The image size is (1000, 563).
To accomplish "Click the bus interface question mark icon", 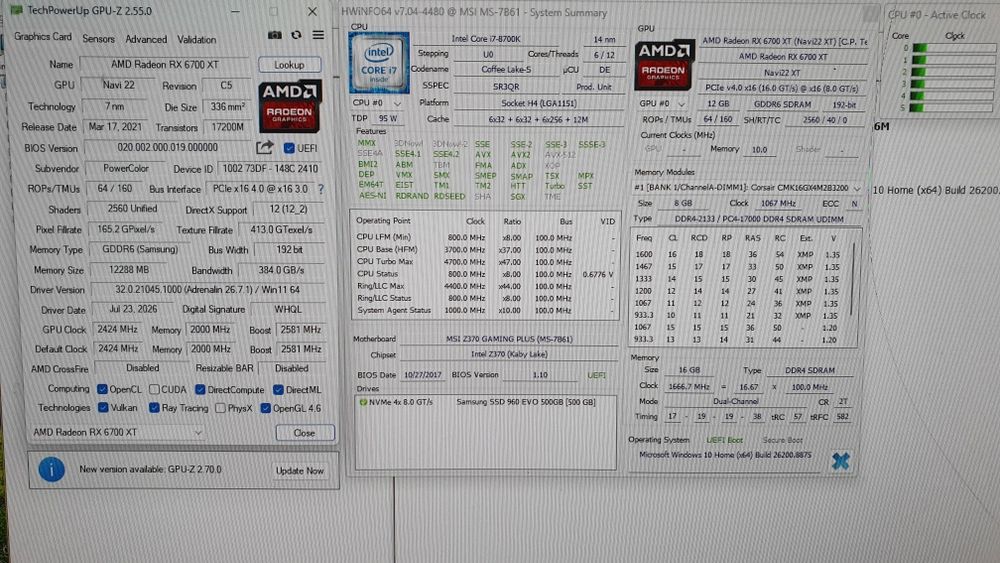I will 321,189.
